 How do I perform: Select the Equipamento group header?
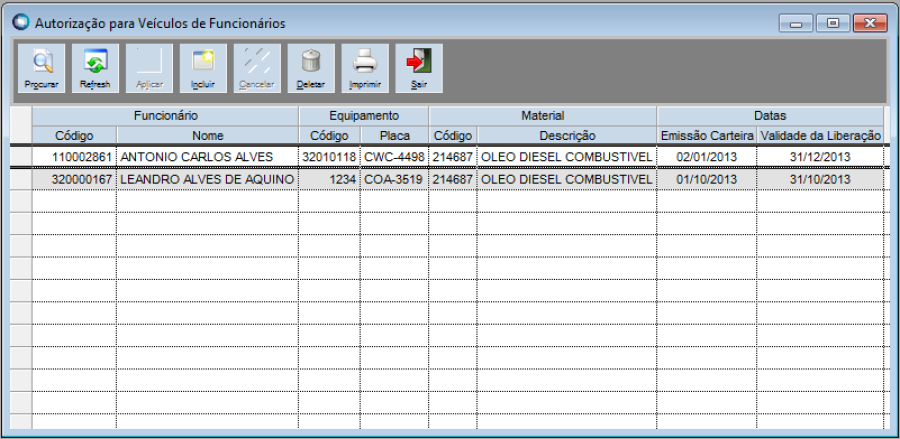(x=364, y=116)
